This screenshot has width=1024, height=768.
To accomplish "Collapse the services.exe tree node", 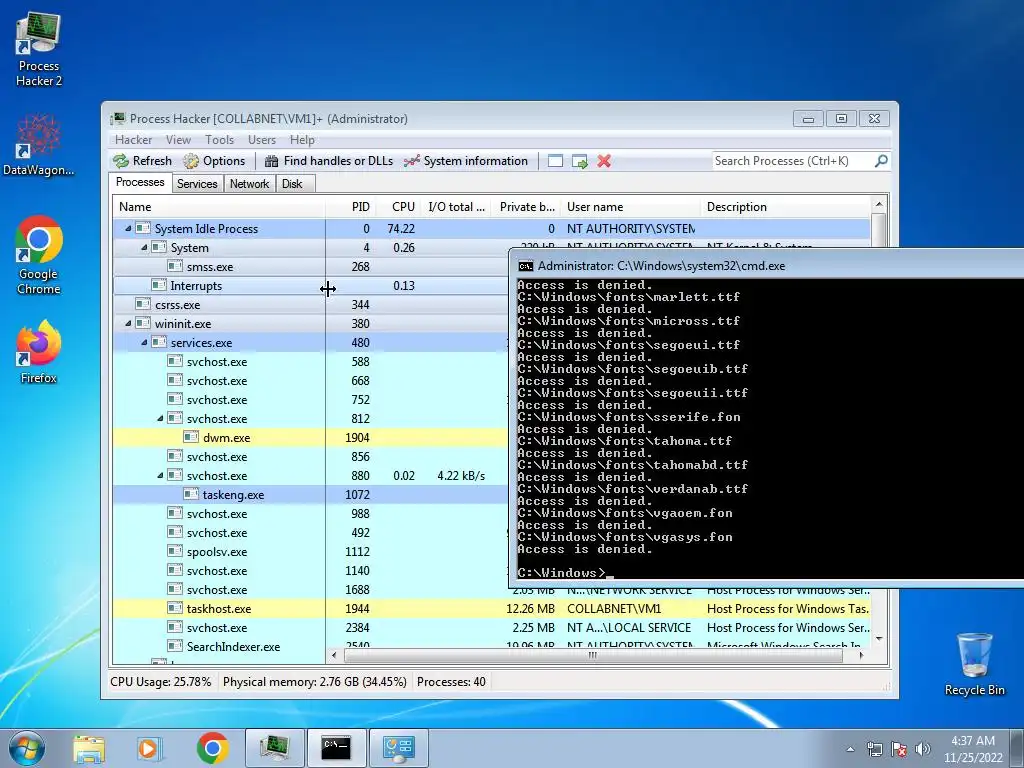I will tap(144, 342).
